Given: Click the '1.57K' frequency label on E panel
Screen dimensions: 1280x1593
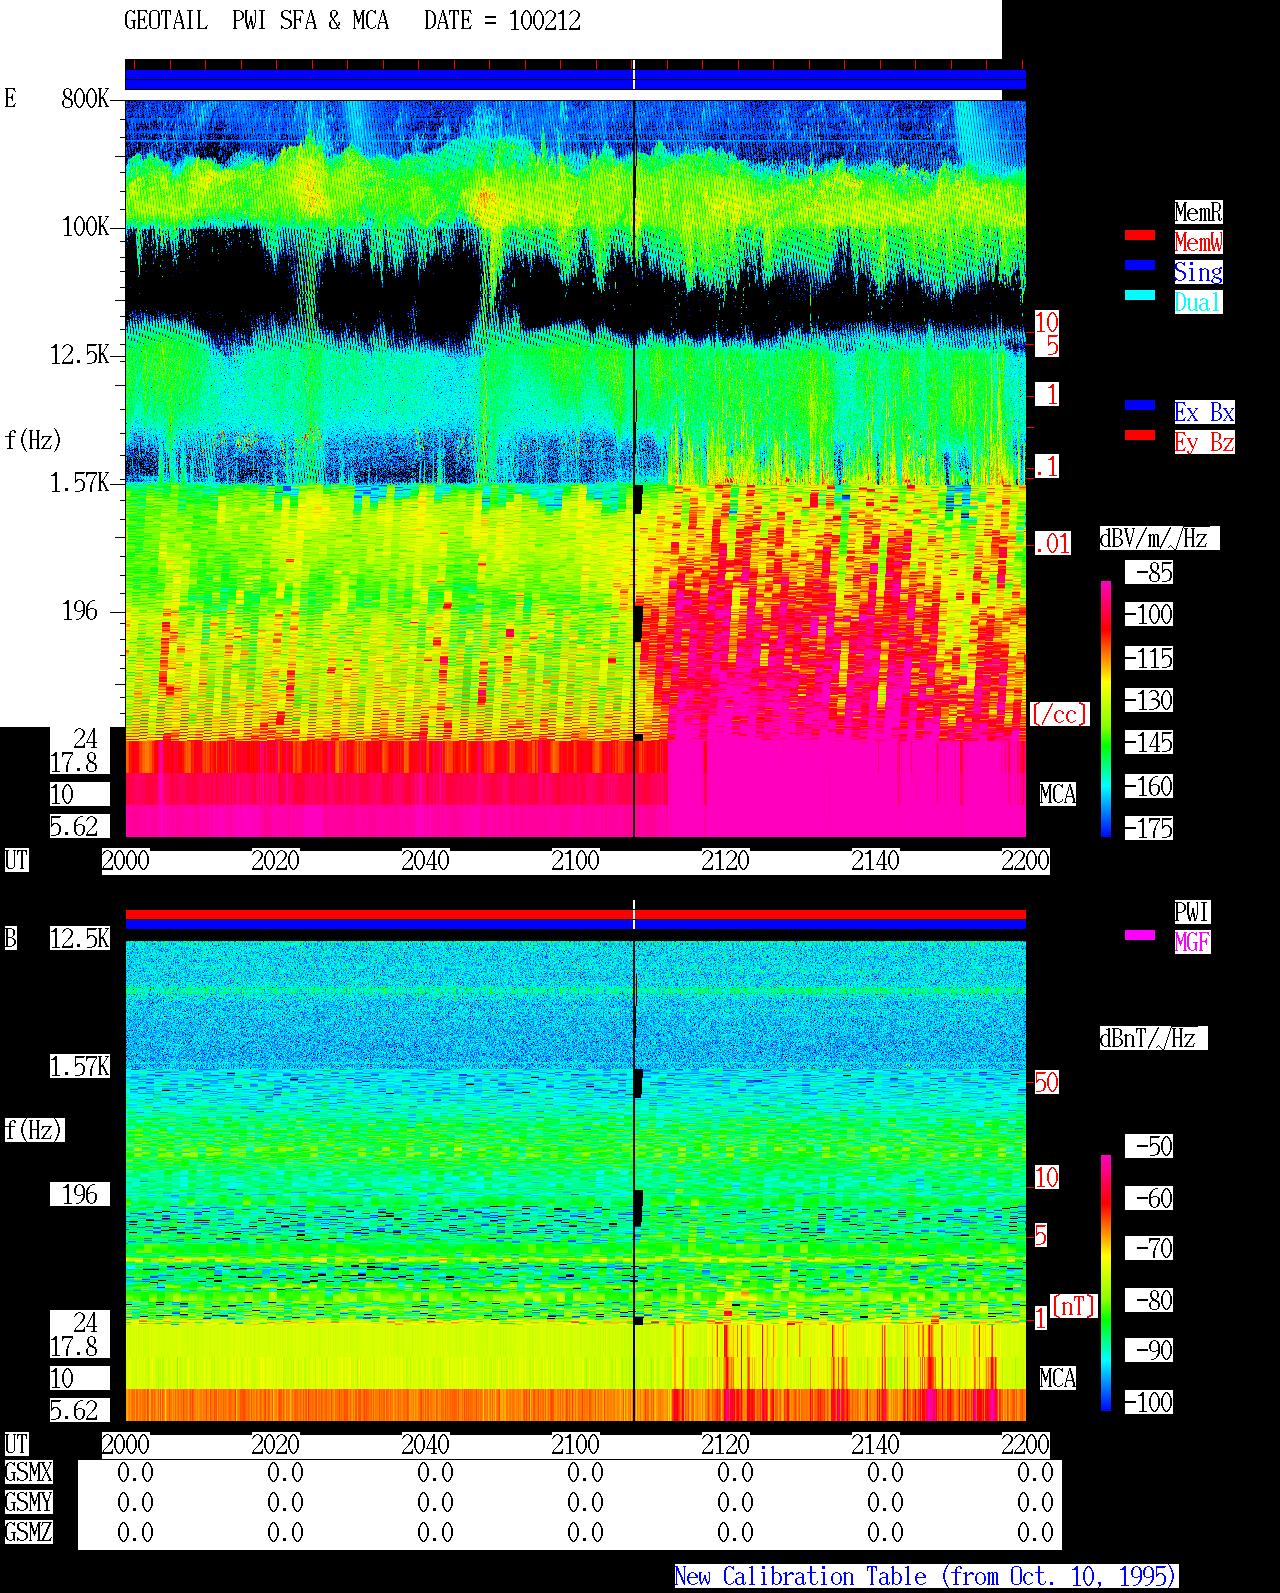Looking at the screenshot, I should coord(80,483).
